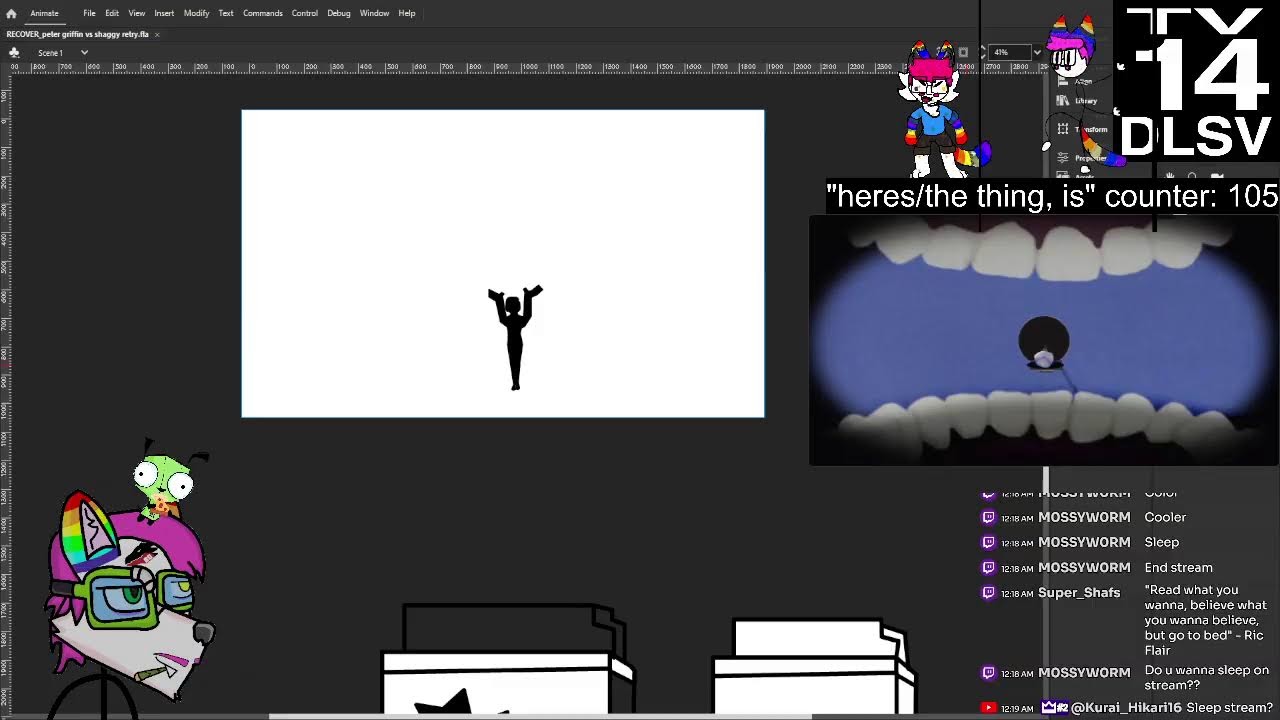Open the File menu
Viewport: 1280px width, 720px height.
point(89,13)
